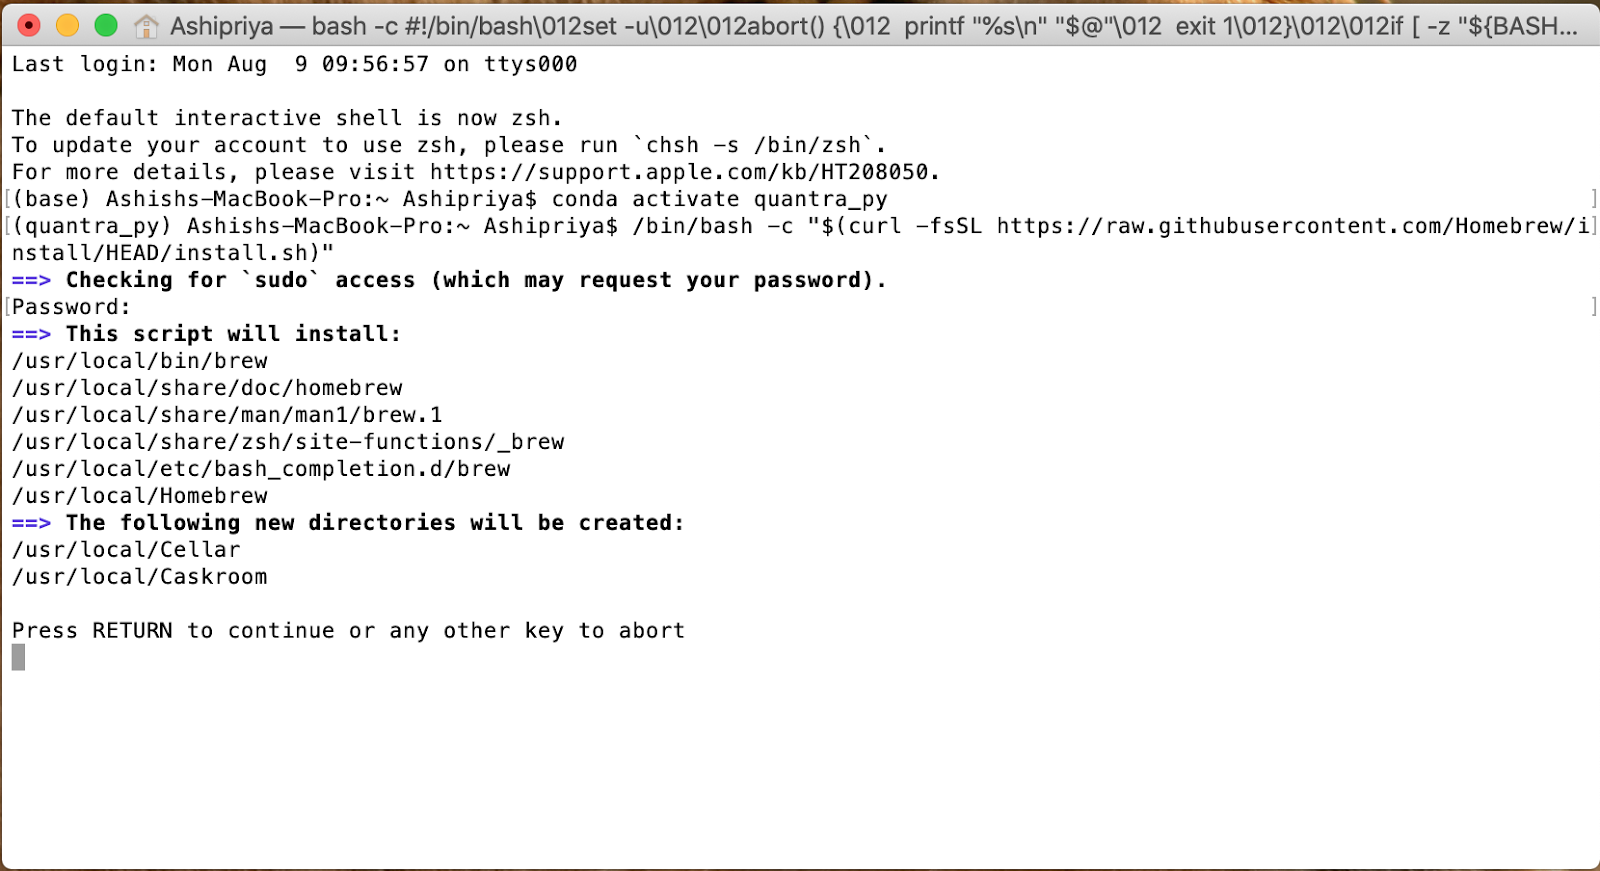Click the right bracket mark beside Password line

1593,307
